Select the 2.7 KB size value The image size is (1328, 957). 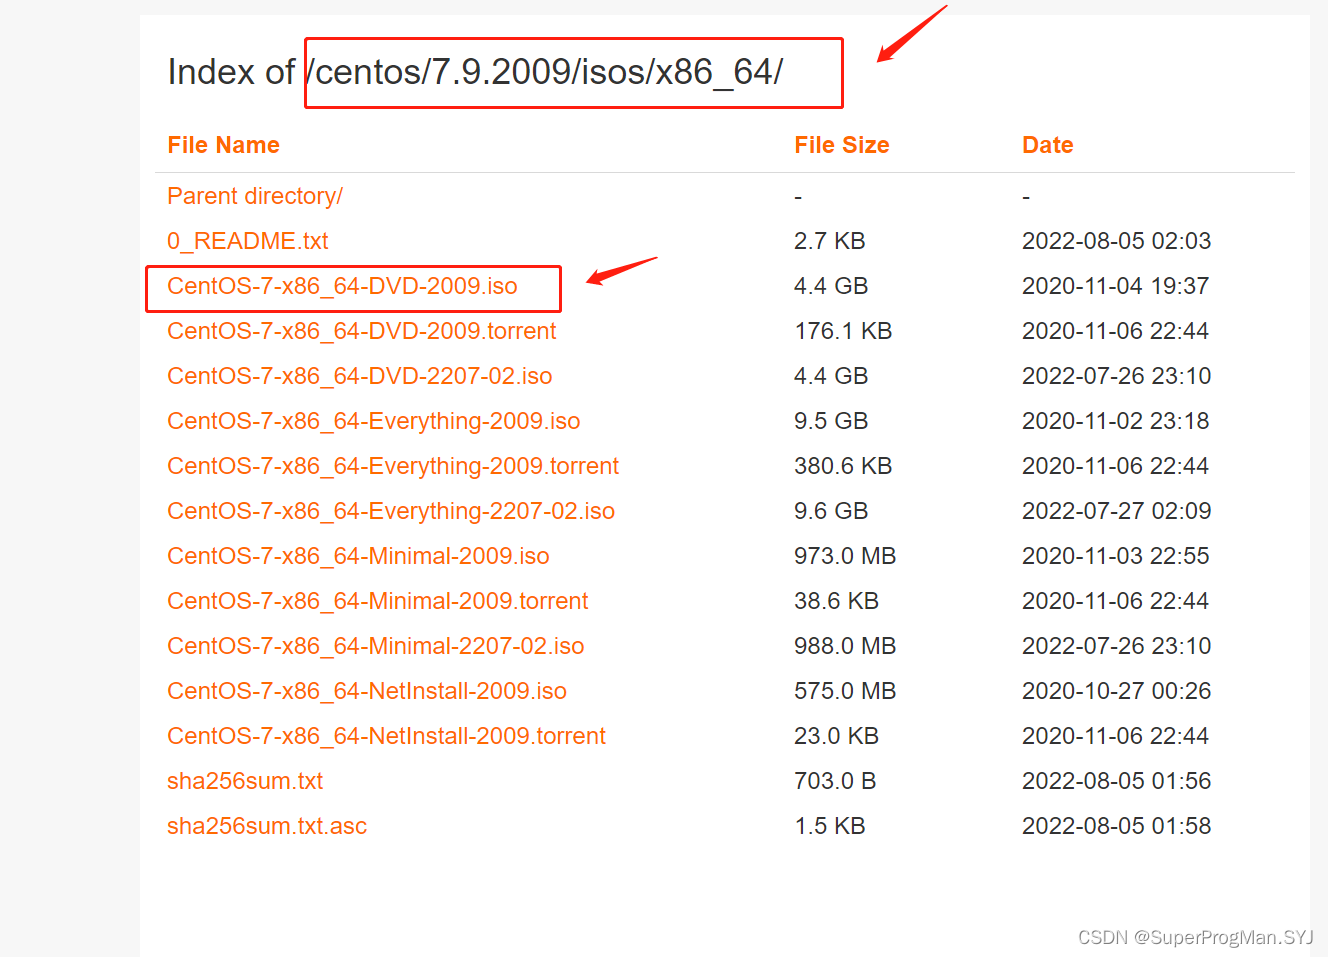tap(830, 241)
